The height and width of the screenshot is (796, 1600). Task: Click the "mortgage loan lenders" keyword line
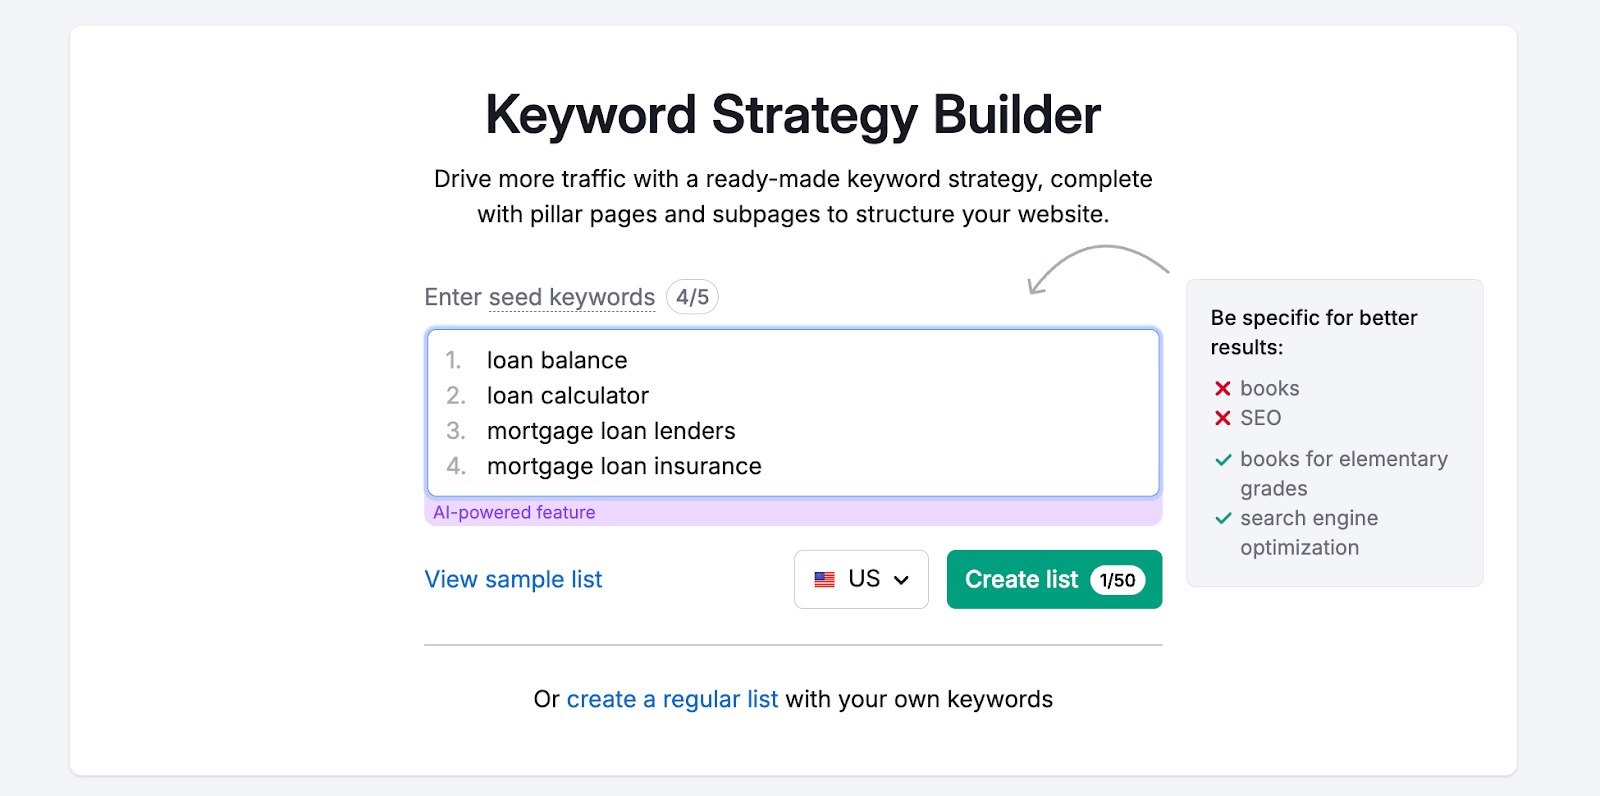click(610, 431)
